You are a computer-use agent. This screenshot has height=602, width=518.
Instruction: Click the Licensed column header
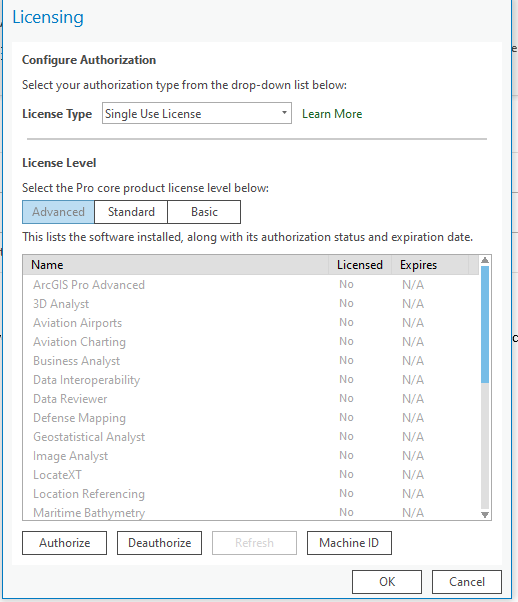(x=360, y=265)
